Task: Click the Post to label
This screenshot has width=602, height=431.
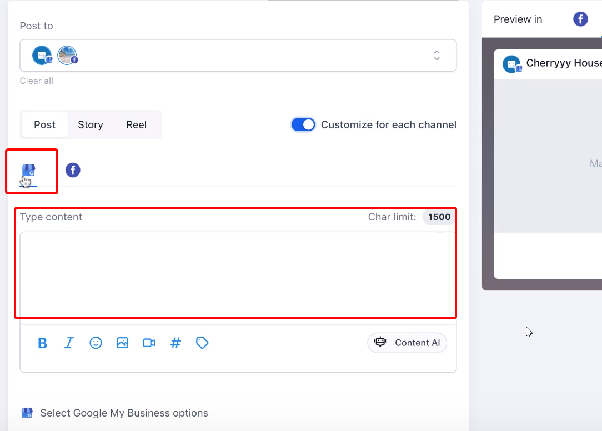Action: click(36, 26)
